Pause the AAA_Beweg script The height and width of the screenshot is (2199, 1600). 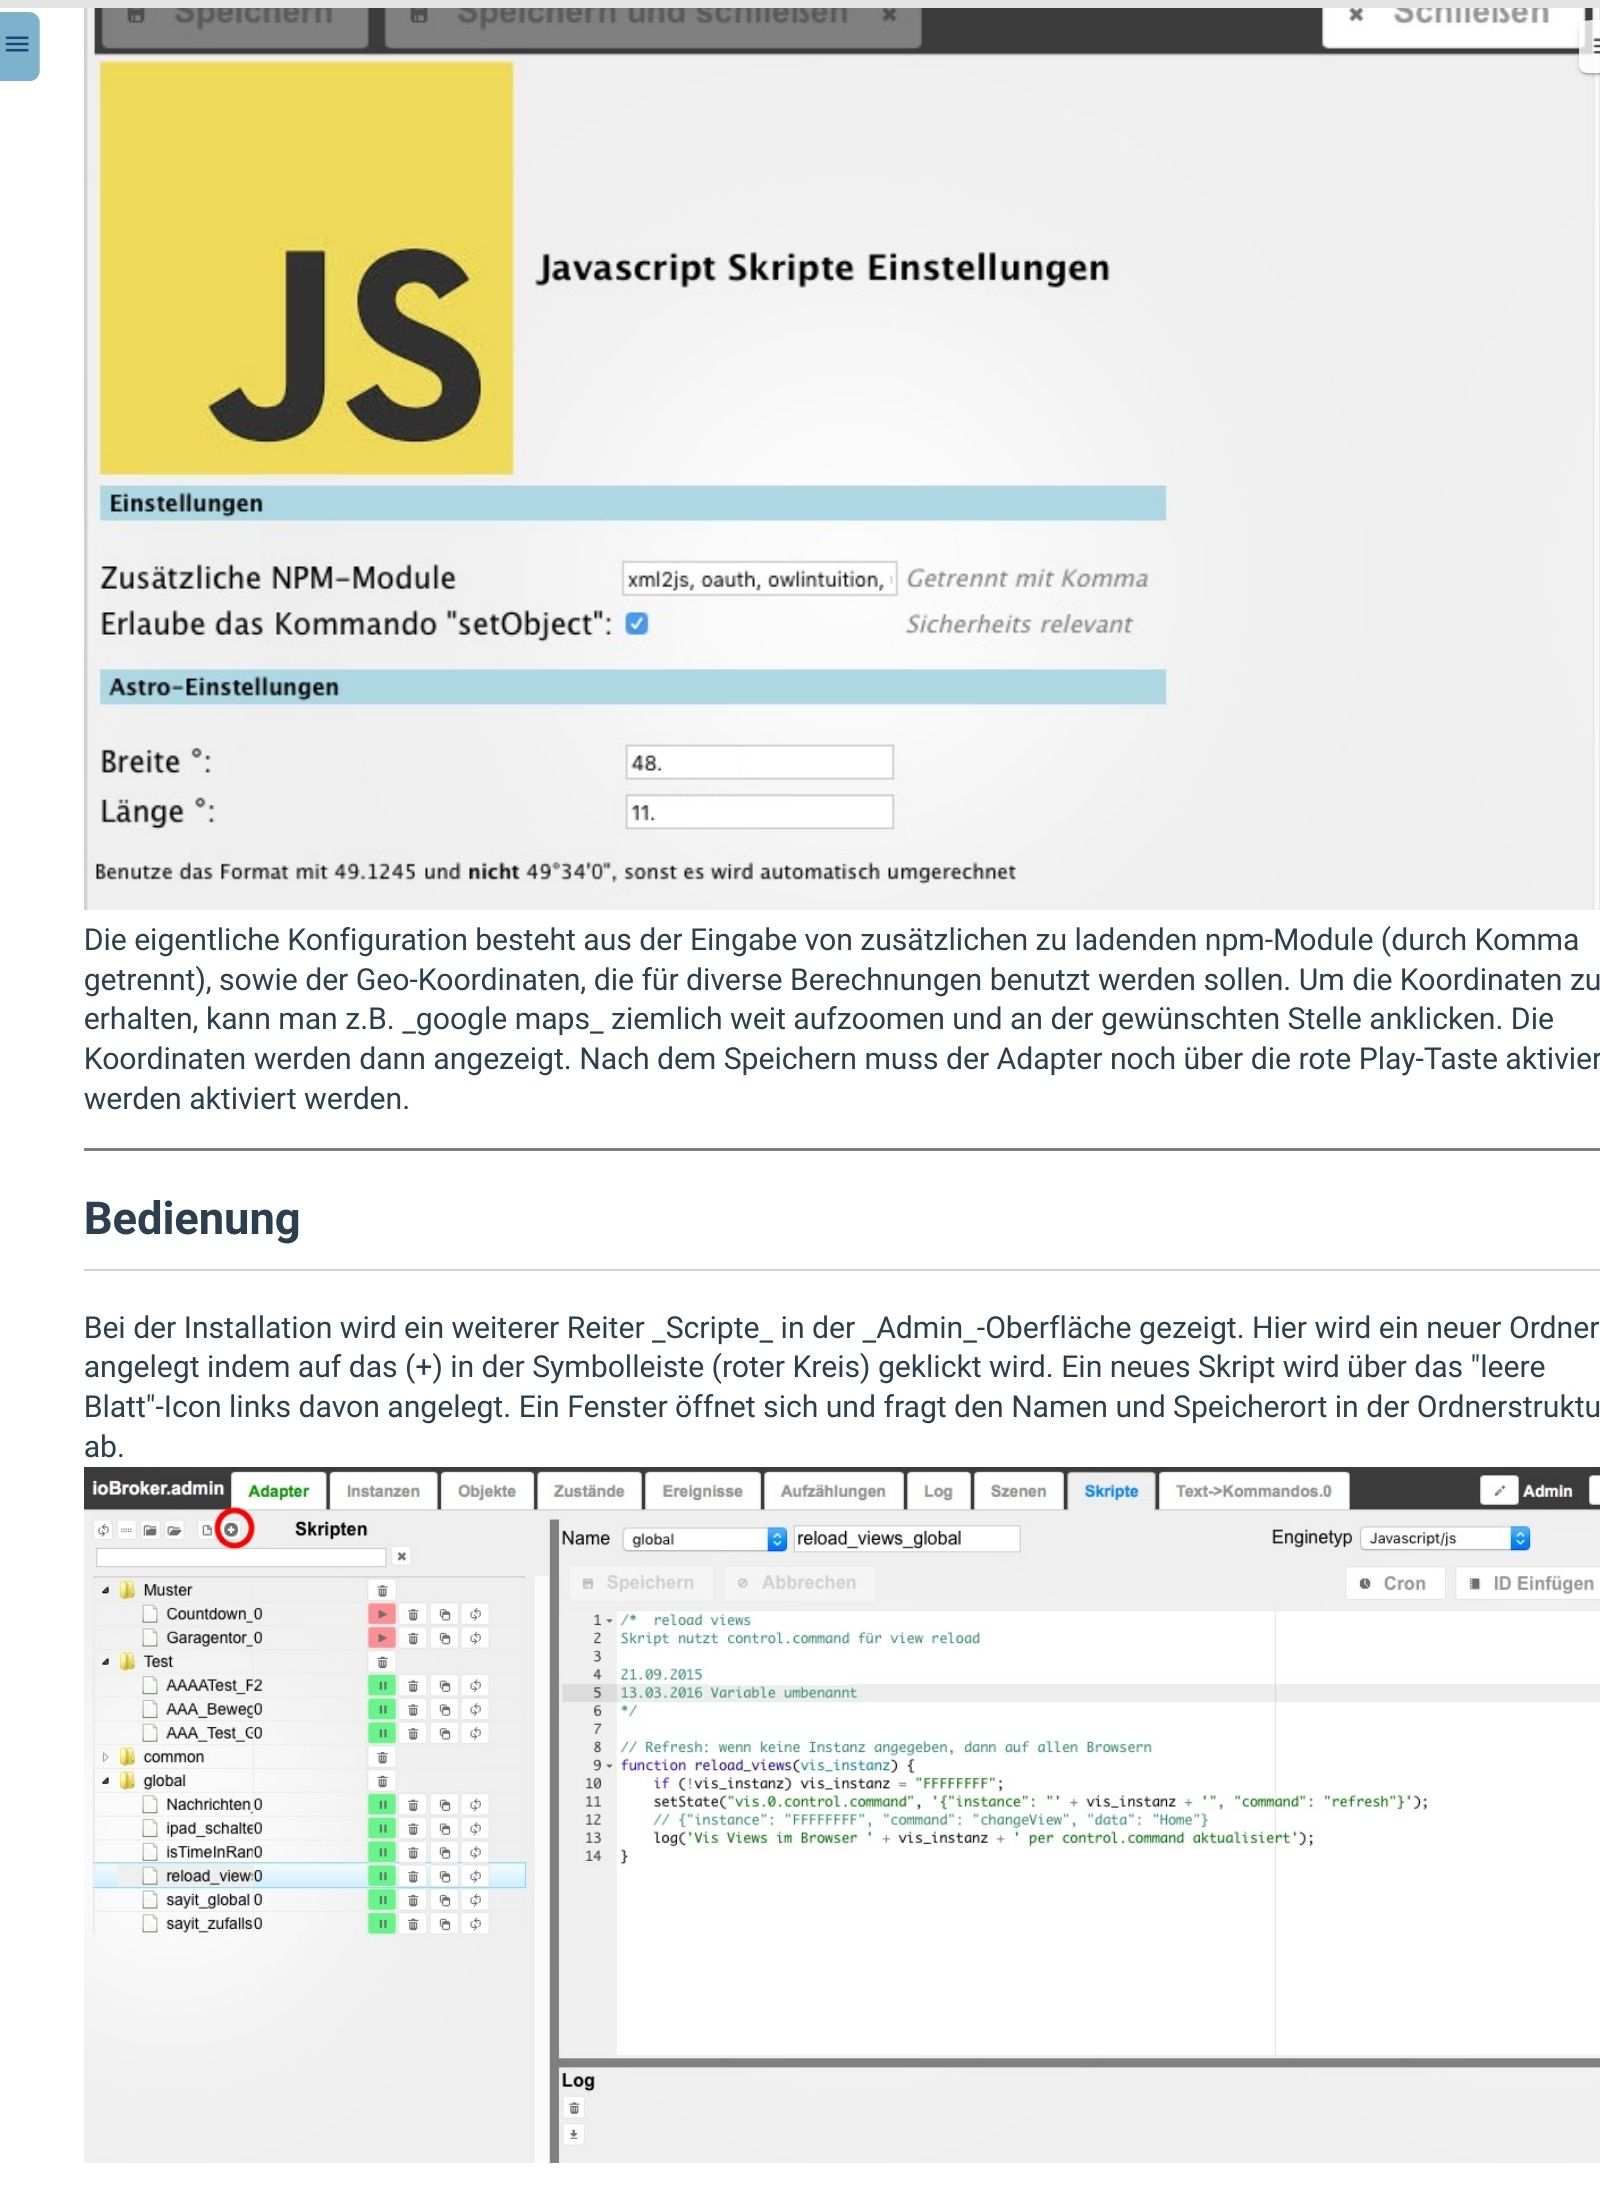click(x=382, y=1710)
